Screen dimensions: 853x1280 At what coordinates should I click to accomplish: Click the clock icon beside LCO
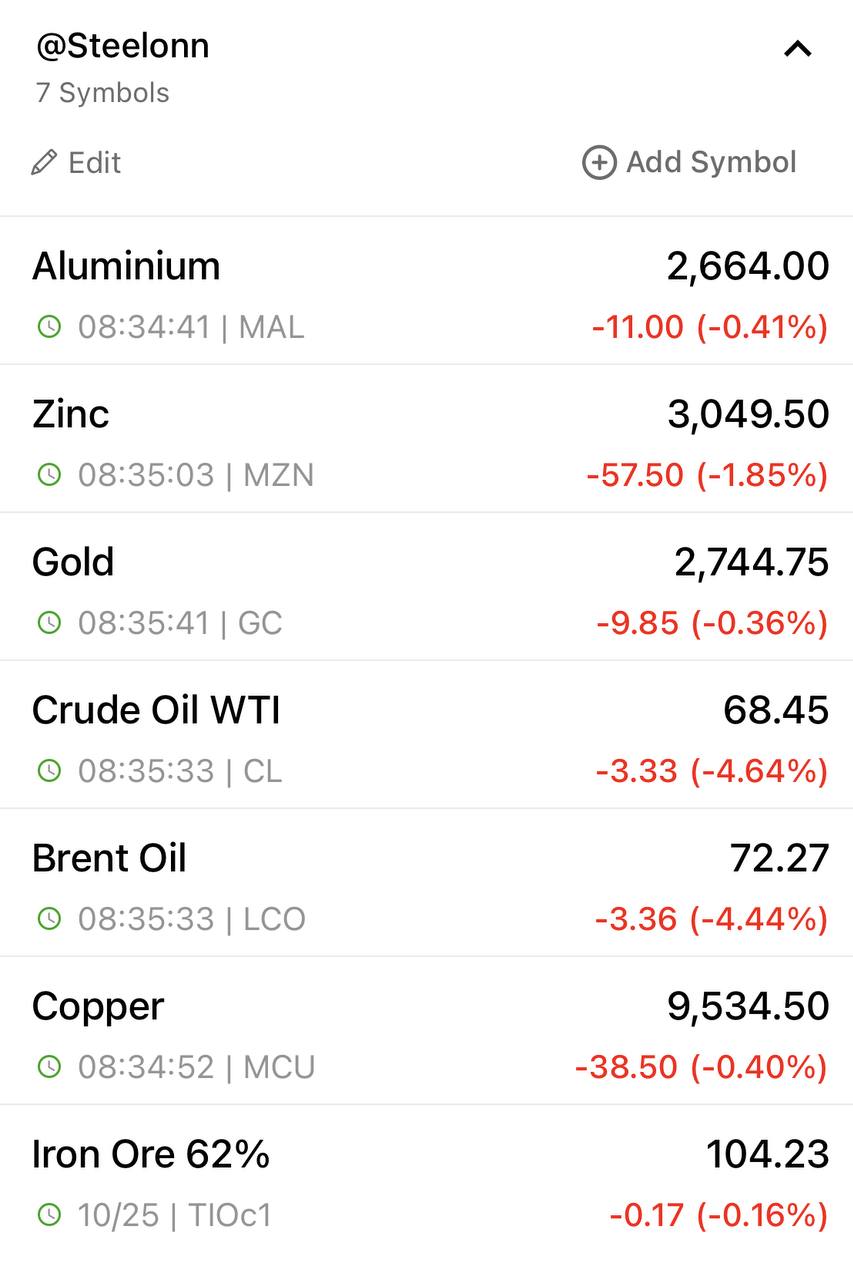tap(49, 918)
